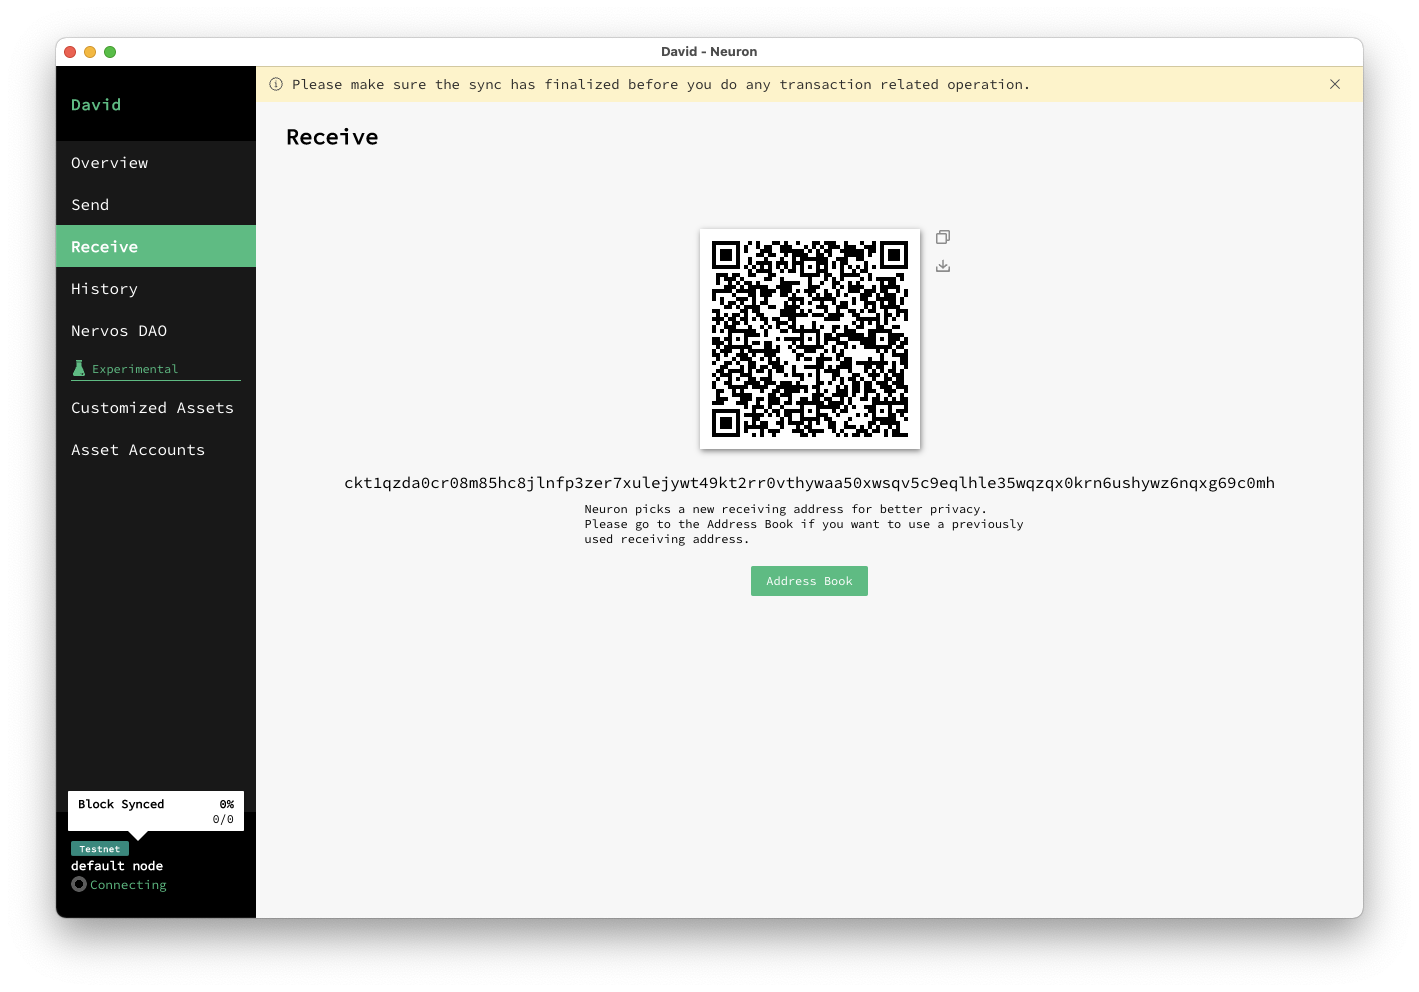Click the 0% sync percentage
This screenshot has height=992, width=1419.
coord(227,804)
